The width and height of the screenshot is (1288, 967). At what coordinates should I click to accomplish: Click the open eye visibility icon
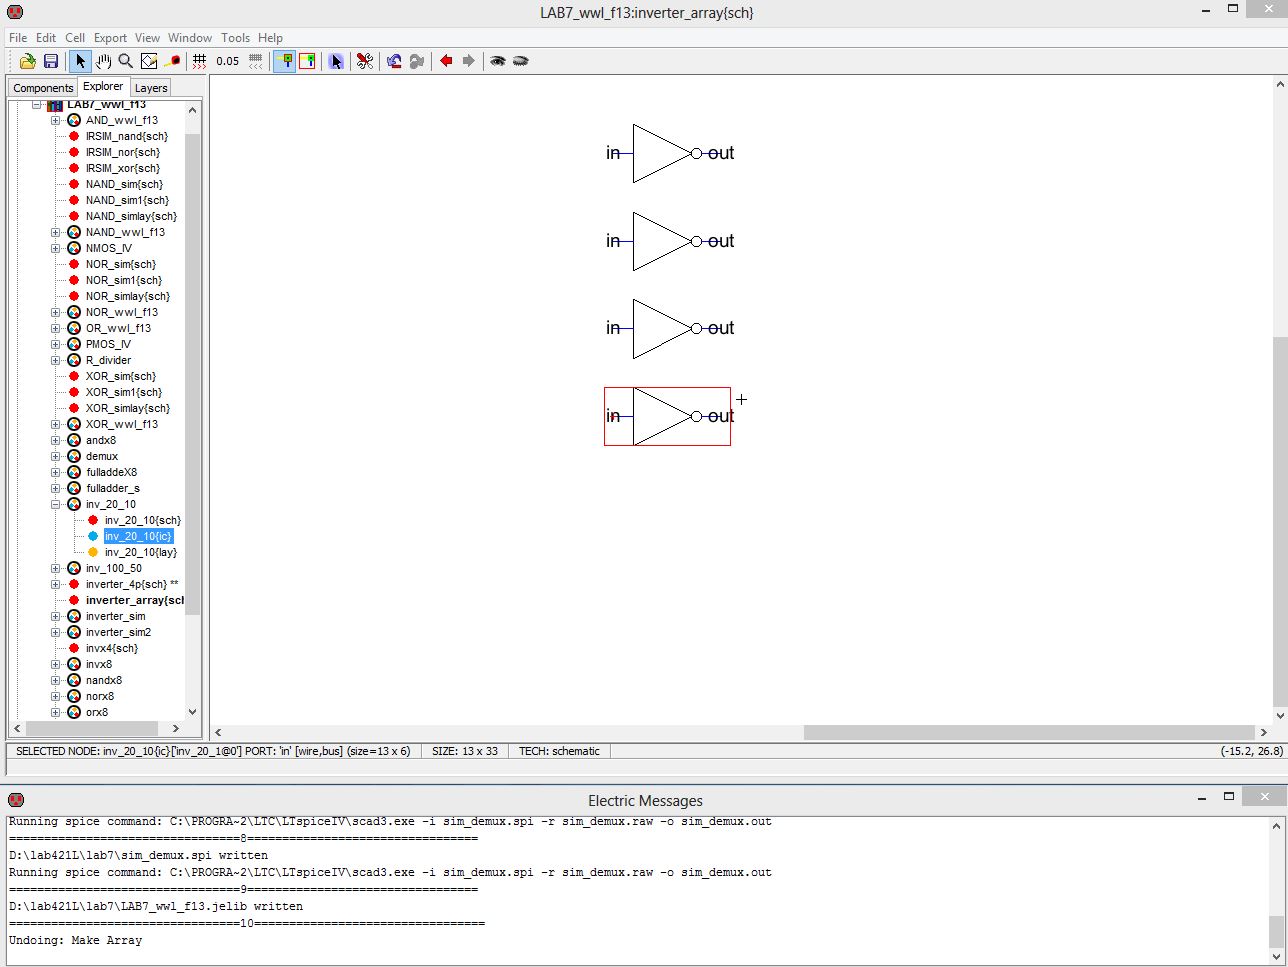[497, 61]
